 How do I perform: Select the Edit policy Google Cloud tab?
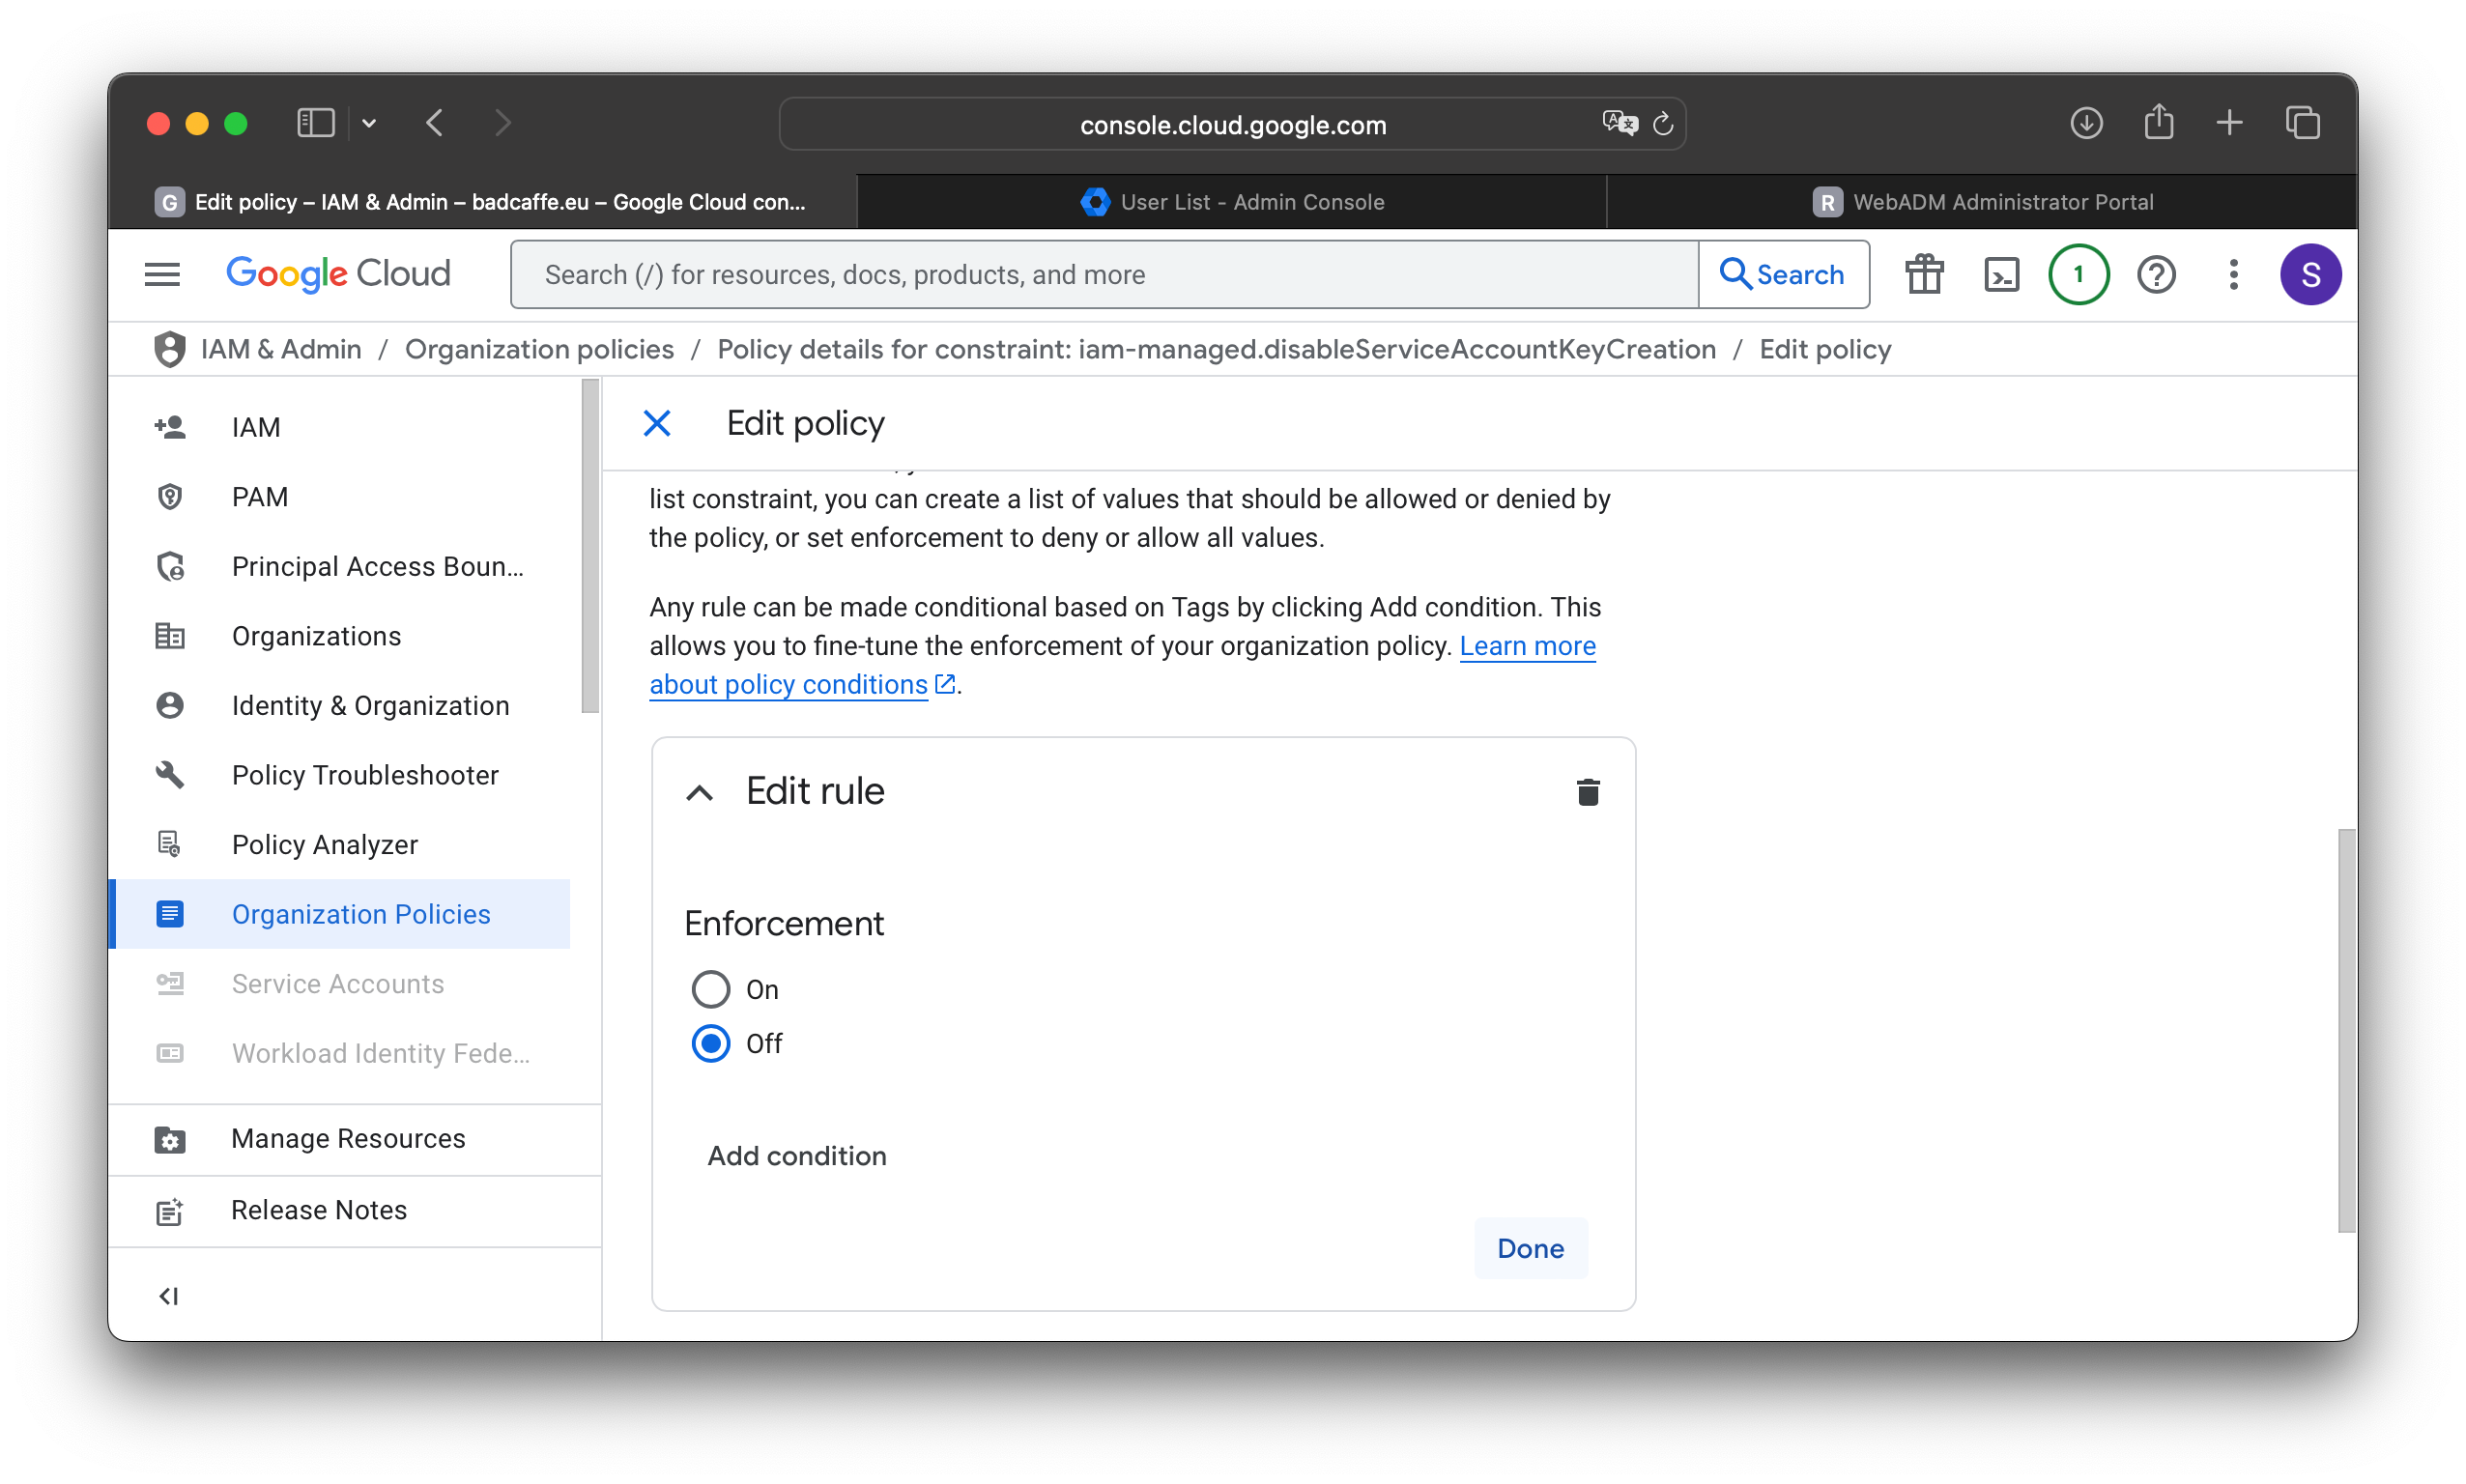point(482,202)
